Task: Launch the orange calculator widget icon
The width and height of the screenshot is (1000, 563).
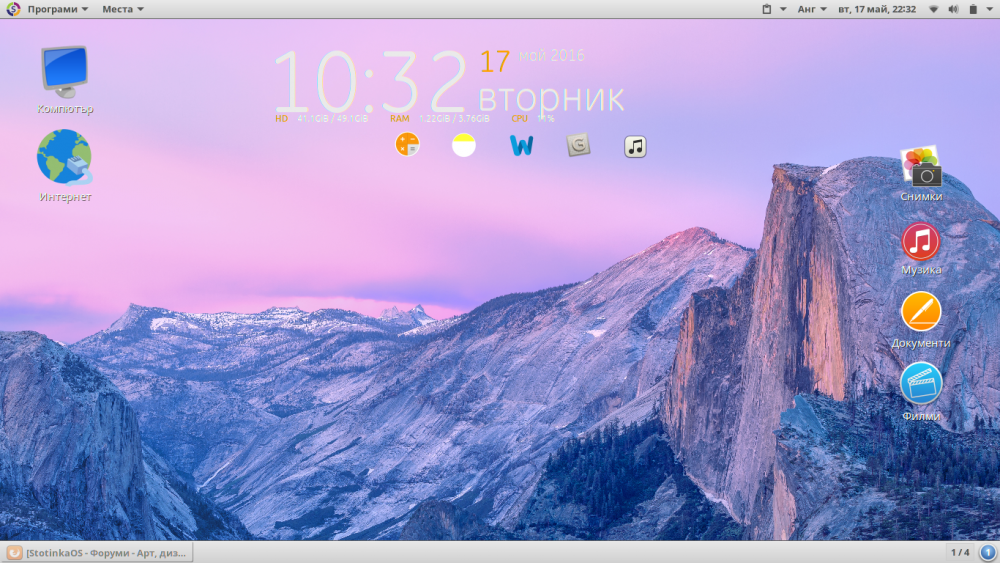Action: pos(407,145)
